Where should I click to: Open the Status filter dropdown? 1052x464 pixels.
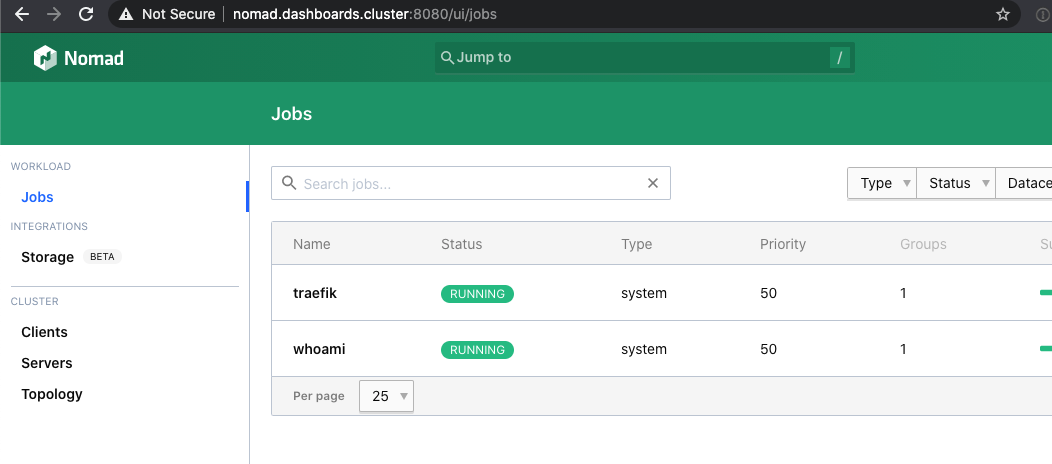tap(956, 183)
